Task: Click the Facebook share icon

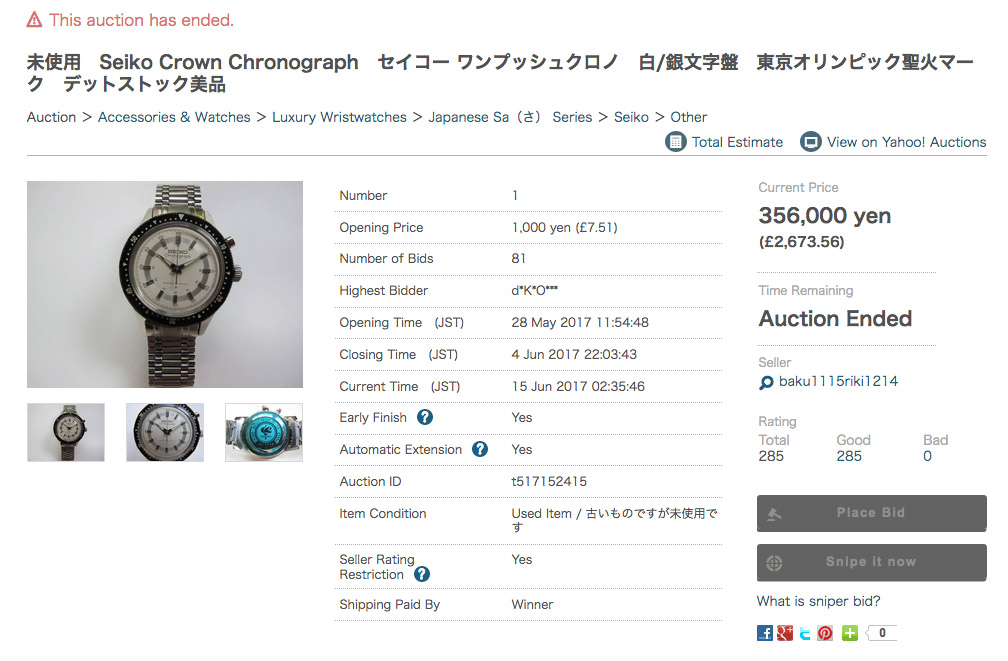Action: point(765,633)
